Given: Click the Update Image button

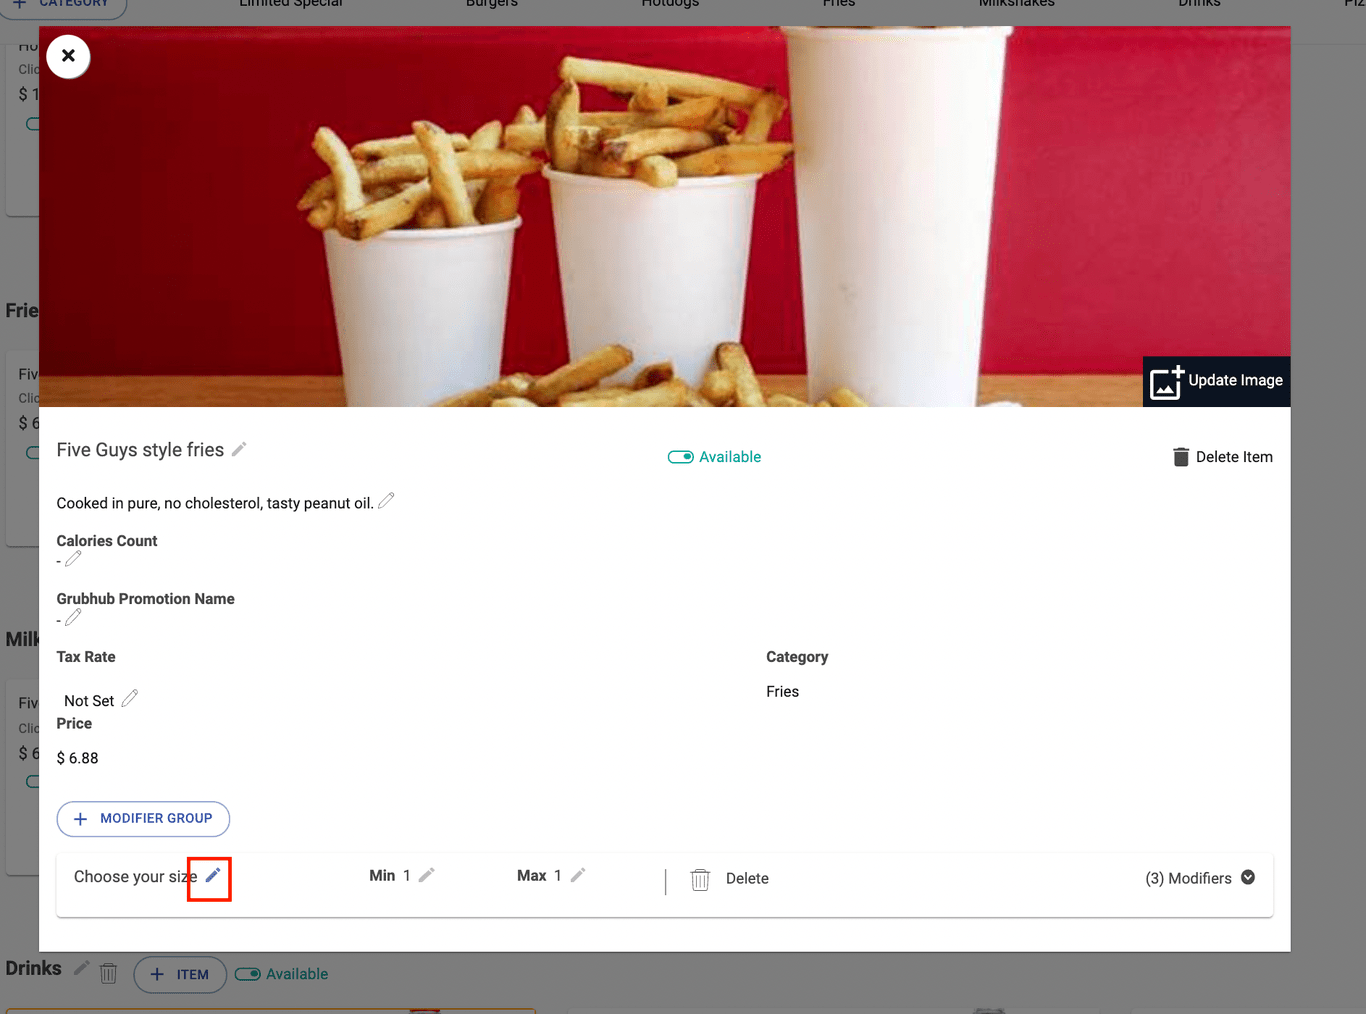Looking at the screenshot, I should (x=1216, y=381).
